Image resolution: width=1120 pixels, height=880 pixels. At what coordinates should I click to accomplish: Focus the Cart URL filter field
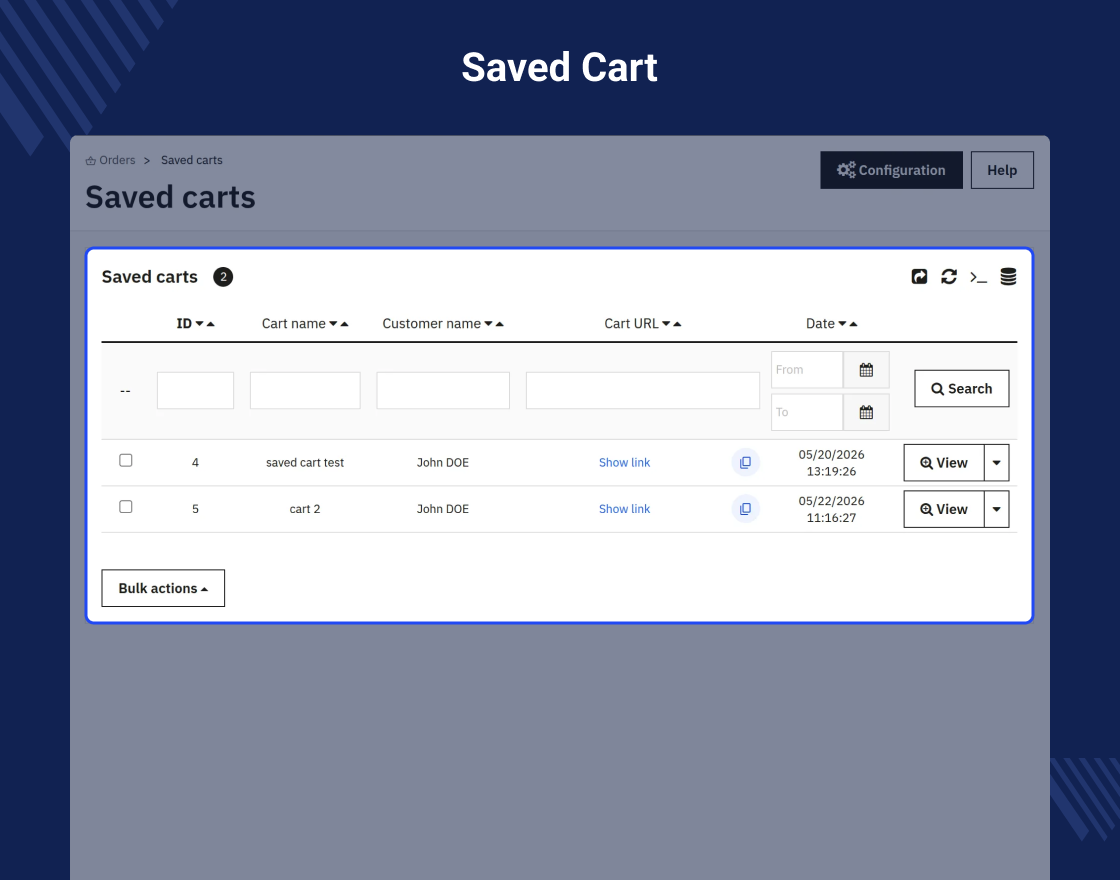pos(643,390)
